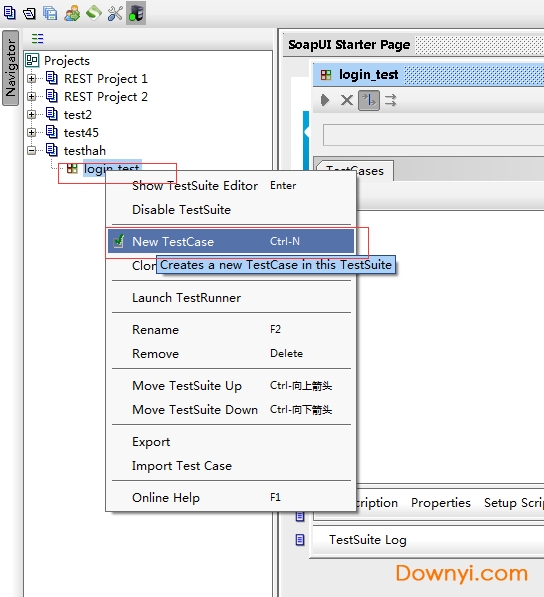Choose New TestCase menu entry
Screen dimensions: 544x597
(x=231, y=241)
